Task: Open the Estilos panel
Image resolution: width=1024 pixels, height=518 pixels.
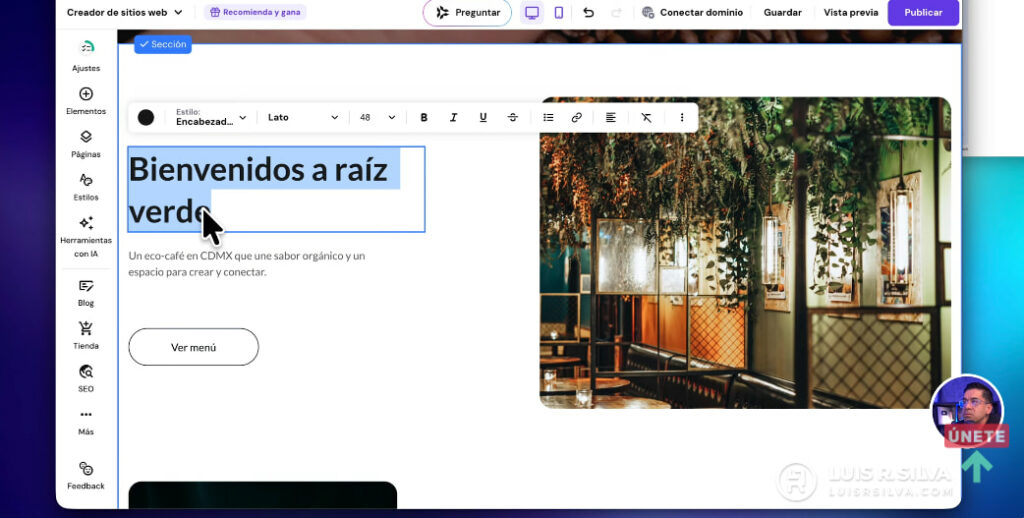Action: (86, 187)
